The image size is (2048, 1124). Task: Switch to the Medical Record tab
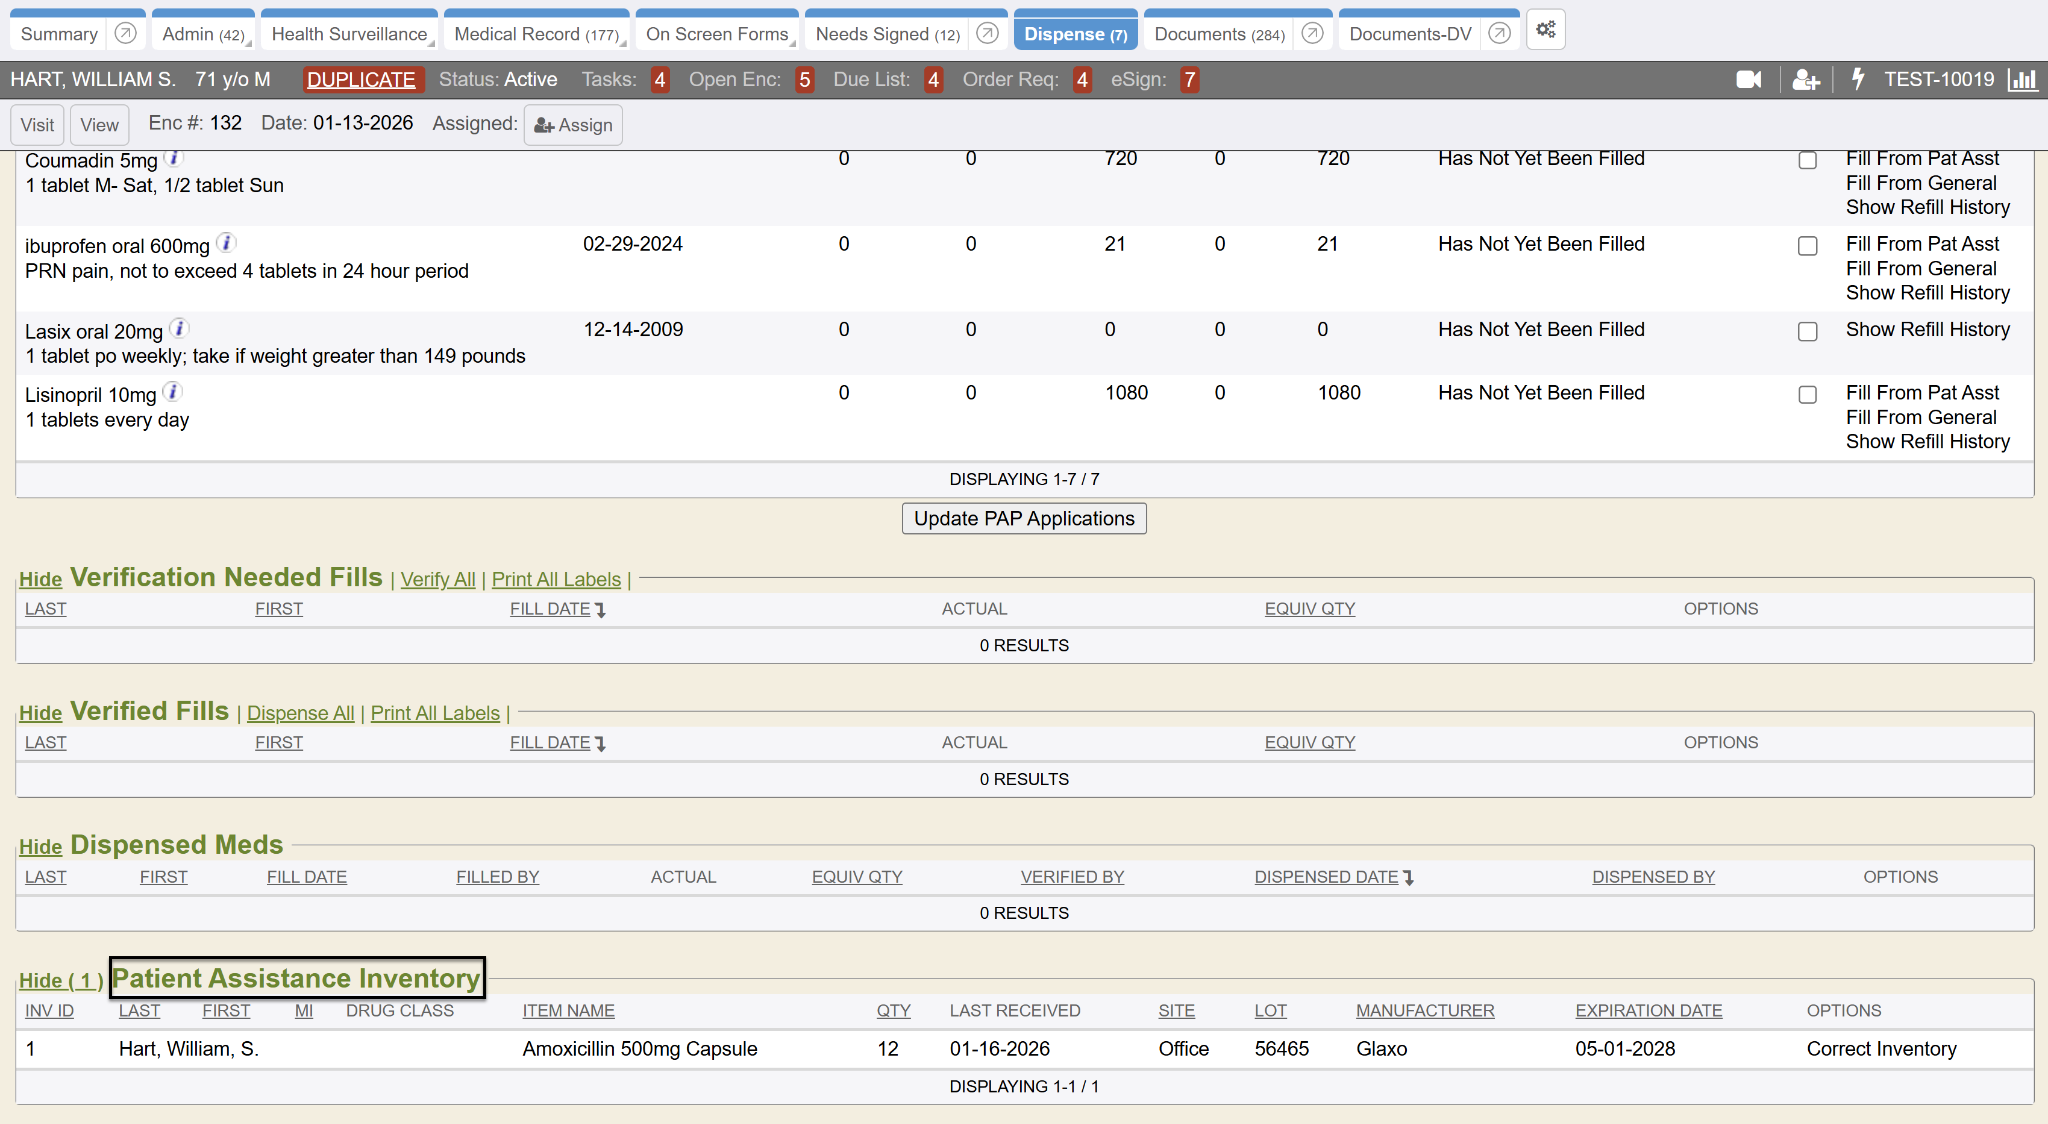tap(535, 34)
